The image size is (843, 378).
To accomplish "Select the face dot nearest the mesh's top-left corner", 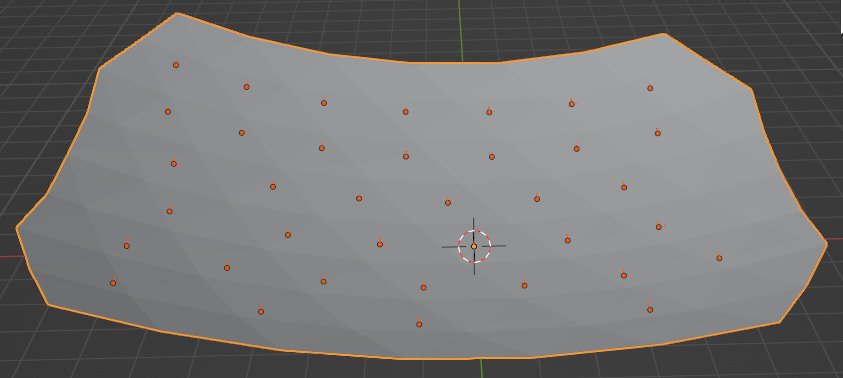I will click(176, 65).
